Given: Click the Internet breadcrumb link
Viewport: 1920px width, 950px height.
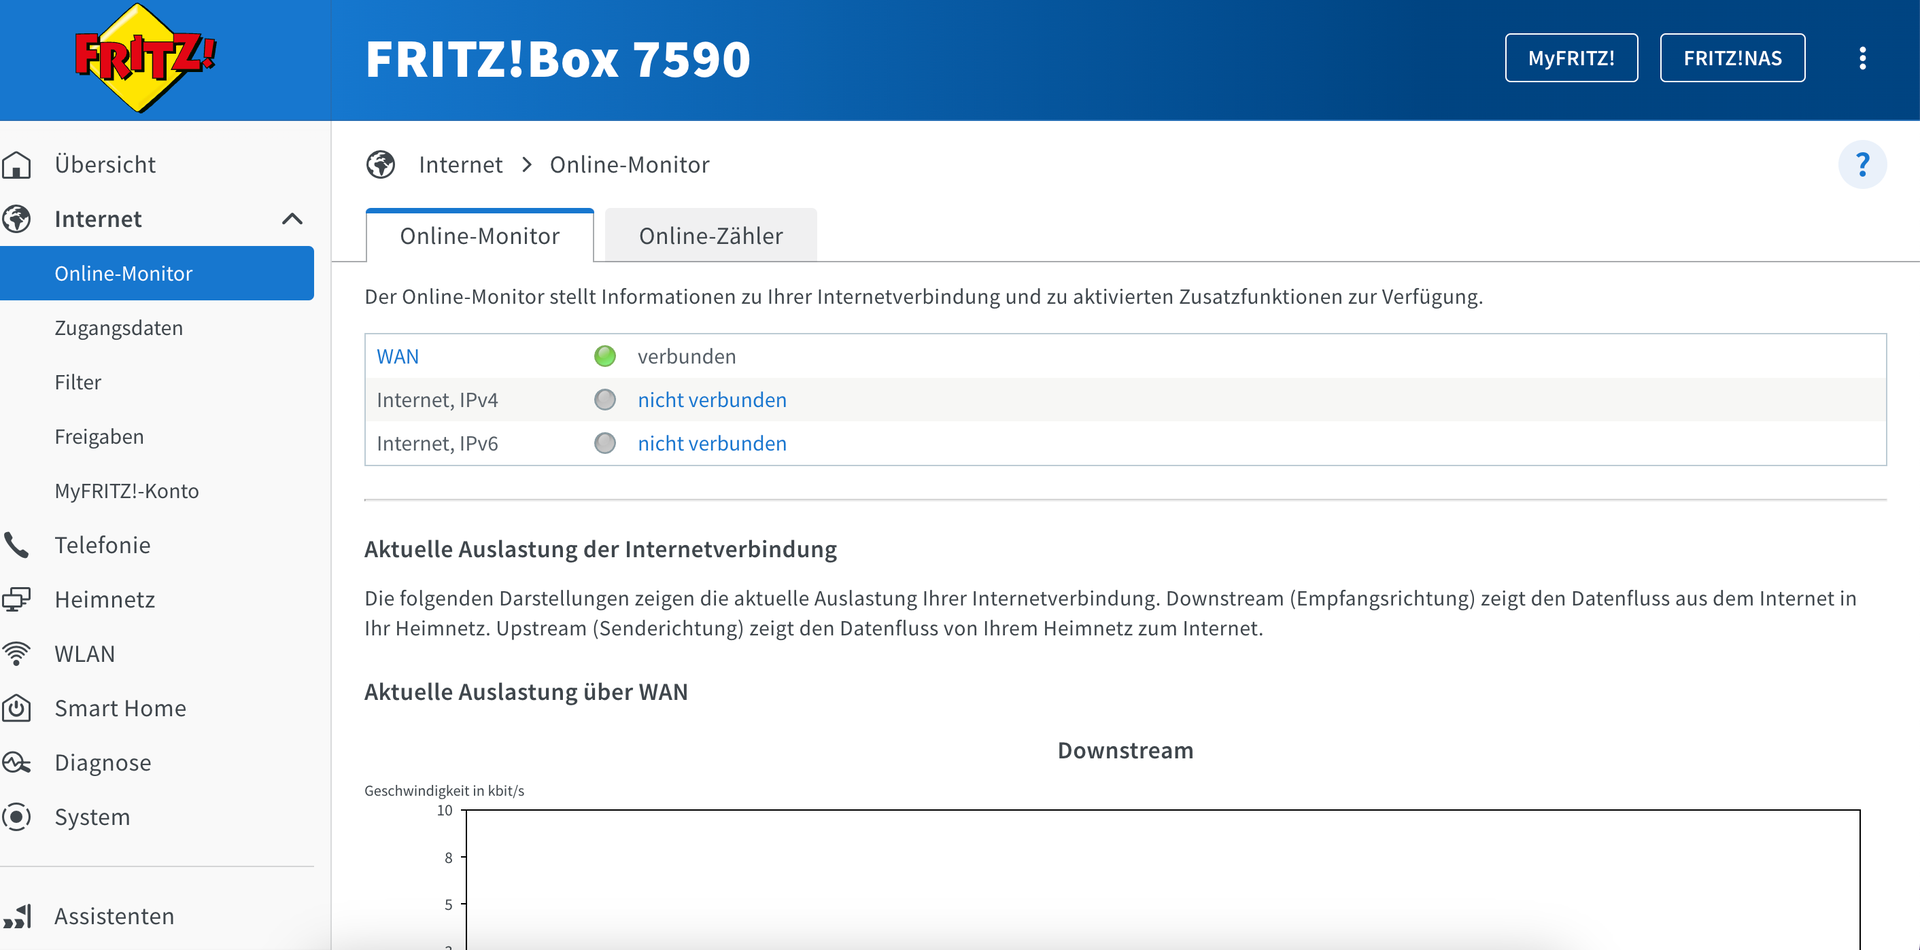Looking at the screenshot, I should [461, 165].
